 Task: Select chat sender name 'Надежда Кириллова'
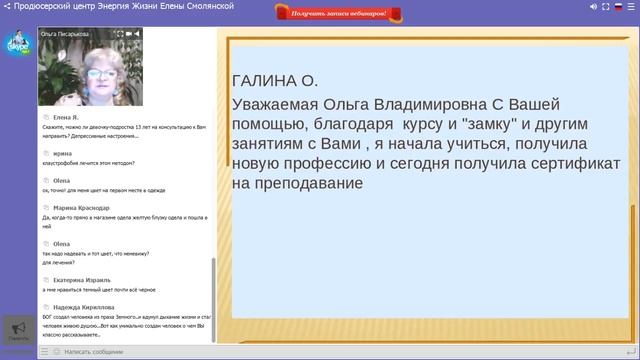(x=84, y=307)
